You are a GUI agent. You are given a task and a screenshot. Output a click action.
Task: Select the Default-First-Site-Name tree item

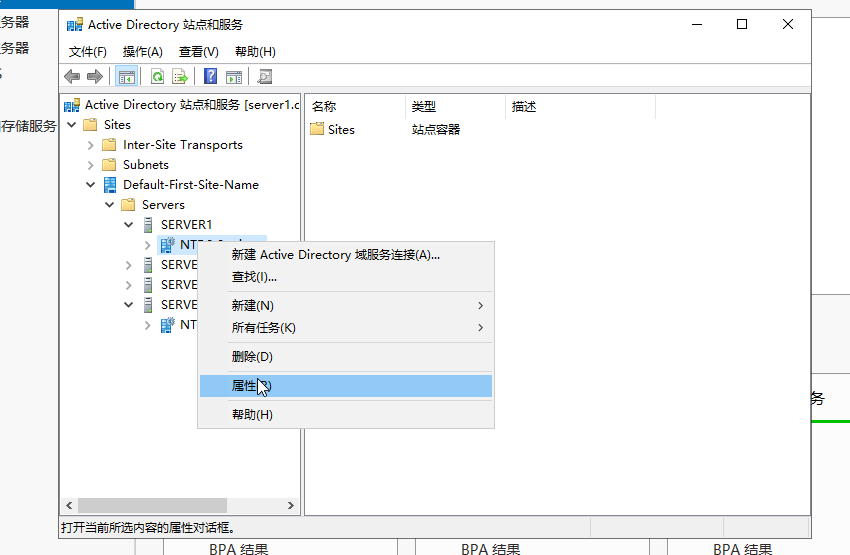tap(191, 185)
